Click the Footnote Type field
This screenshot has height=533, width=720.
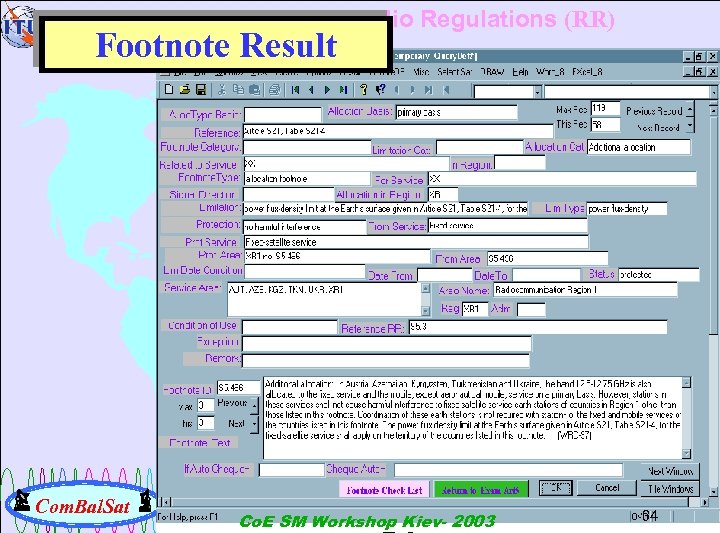(307, 179)
